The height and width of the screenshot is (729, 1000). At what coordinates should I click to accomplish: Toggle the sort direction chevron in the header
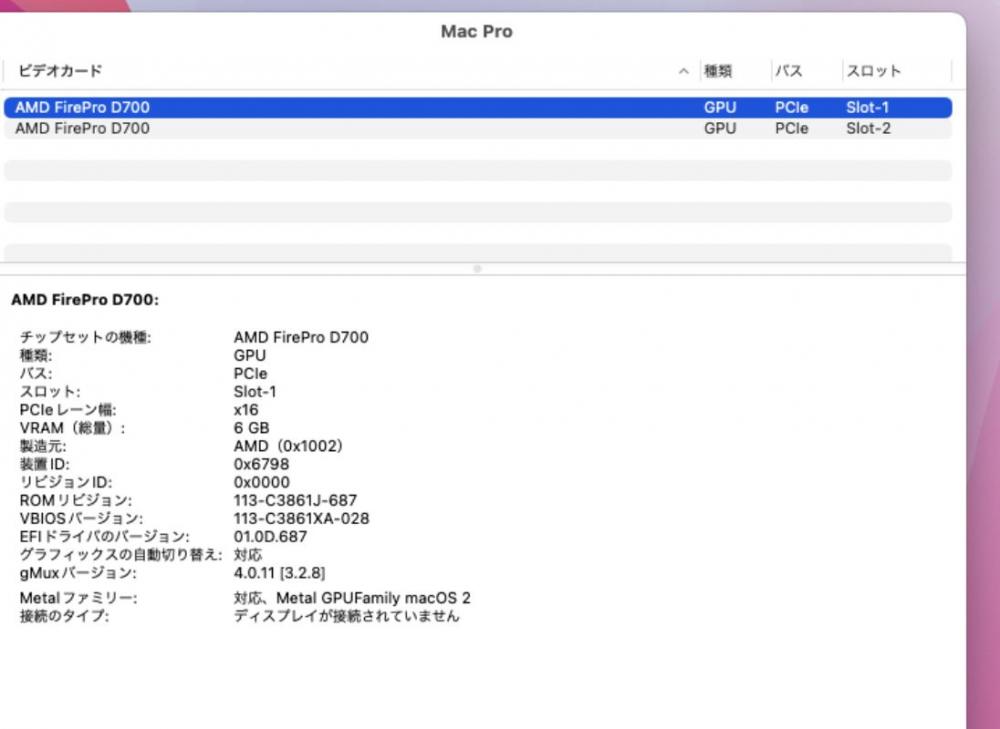pyautogui.click(x=684, y=71)
